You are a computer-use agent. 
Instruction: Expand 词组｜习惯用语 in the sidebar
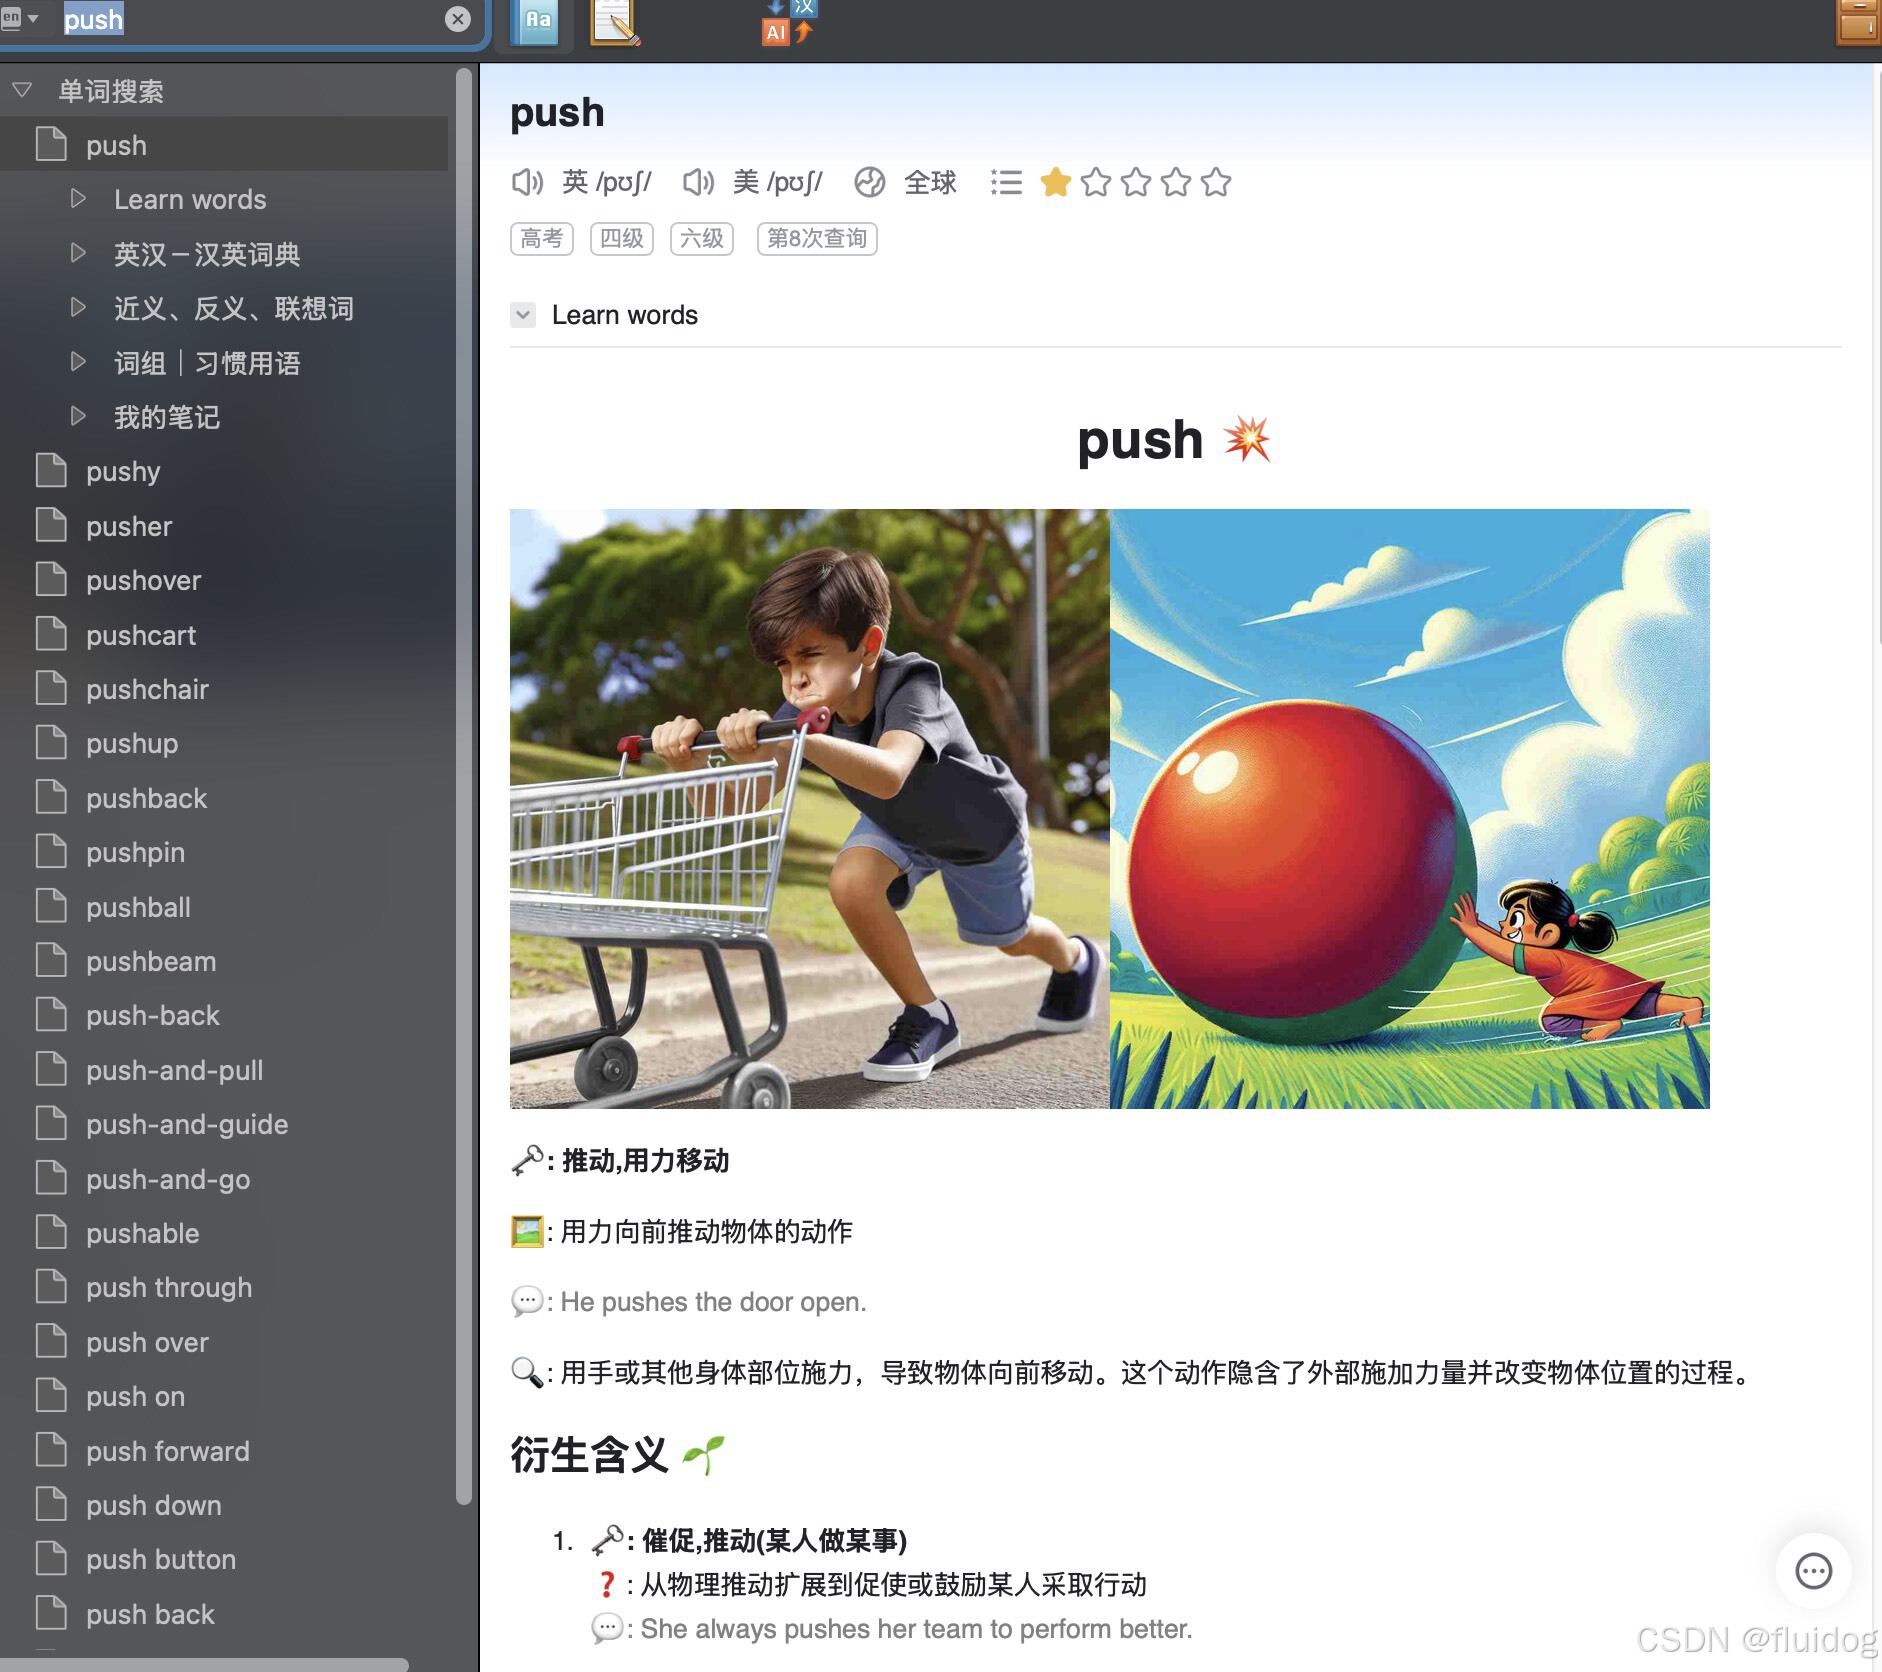tap(78, 362)
